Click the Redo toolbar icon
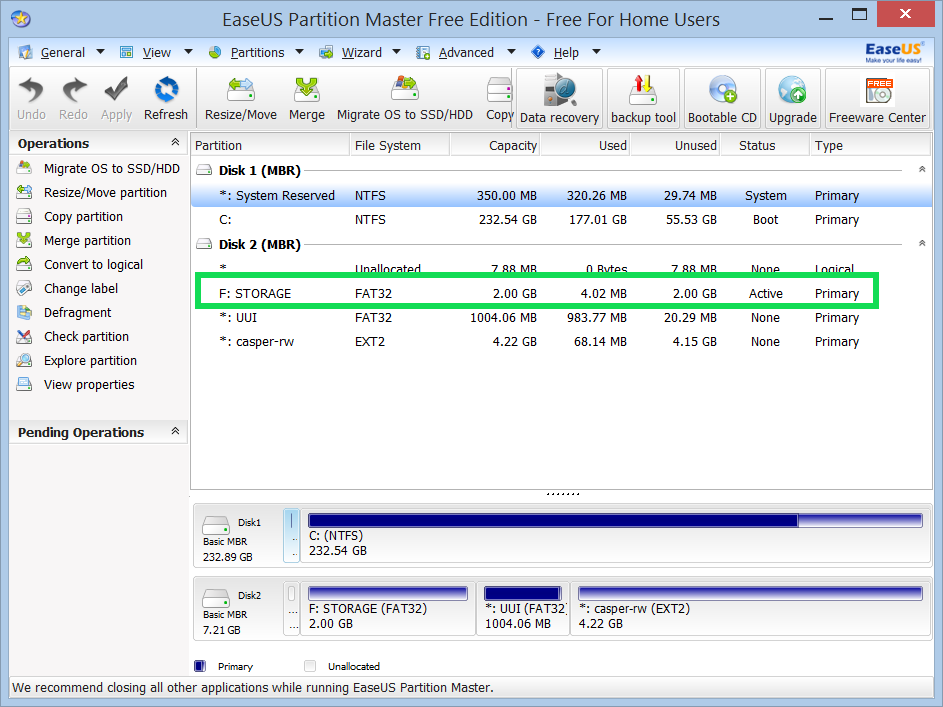The height and width of the screenshot is (707, 943). click(73, 99)
